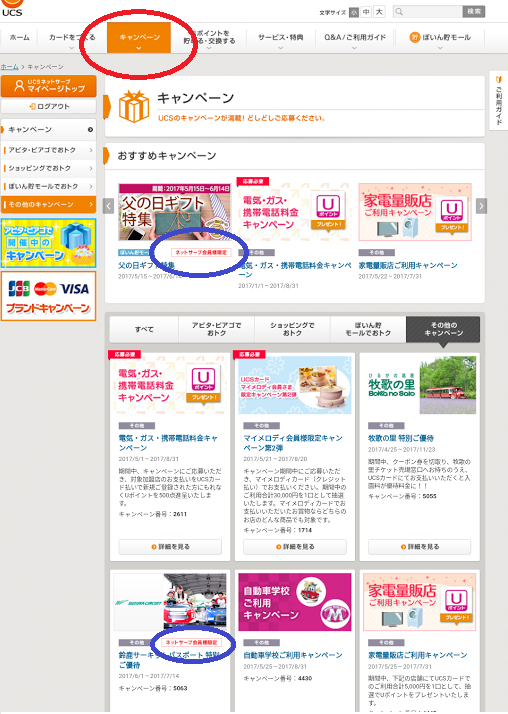The height and width of the screenshot is (714, 508).
Task: Click 詳細を見る for campaign 5055
Action: point(420,546)
